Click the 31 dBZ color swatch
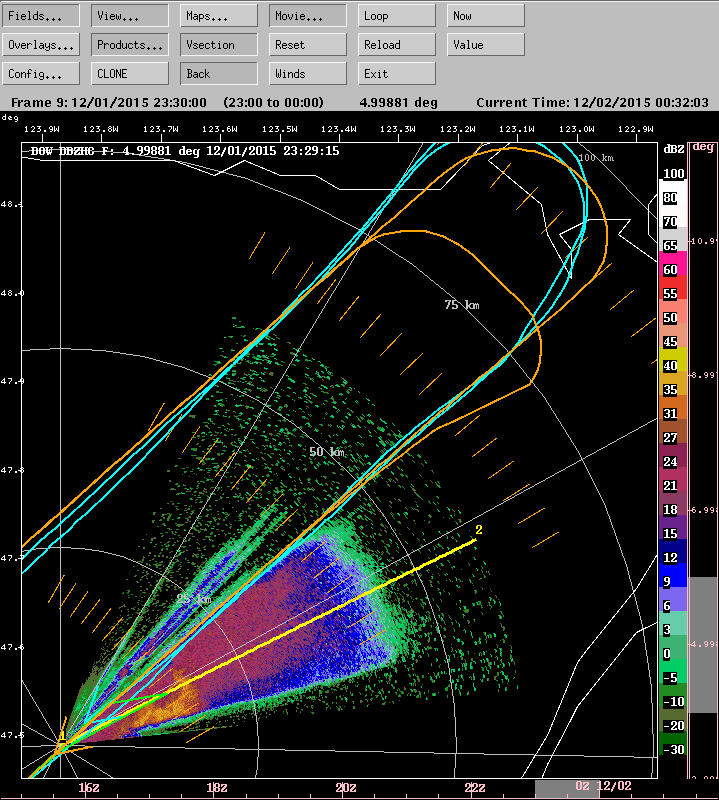Viewport: 719px width, 800px height. pyautogui.click(x=673, y=407)
